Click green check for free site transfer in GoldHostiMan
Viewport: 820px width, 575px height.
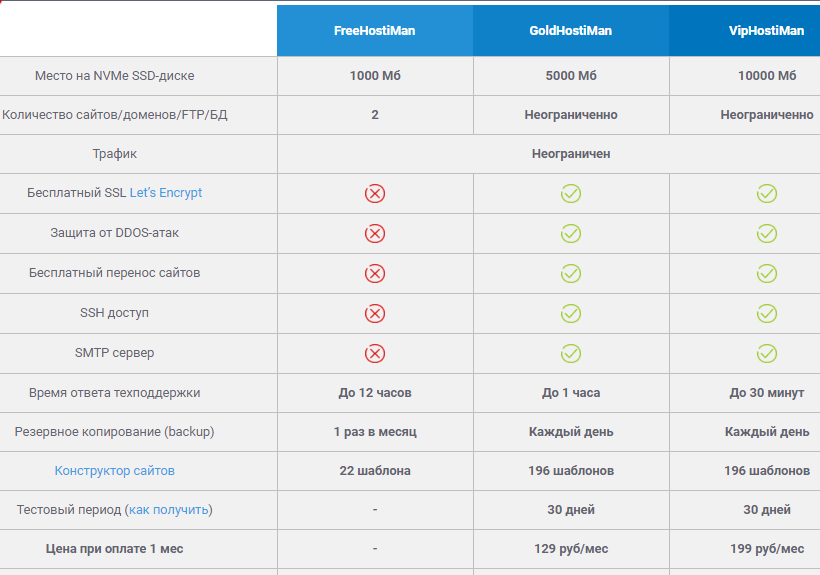click(x=571, y=273)
